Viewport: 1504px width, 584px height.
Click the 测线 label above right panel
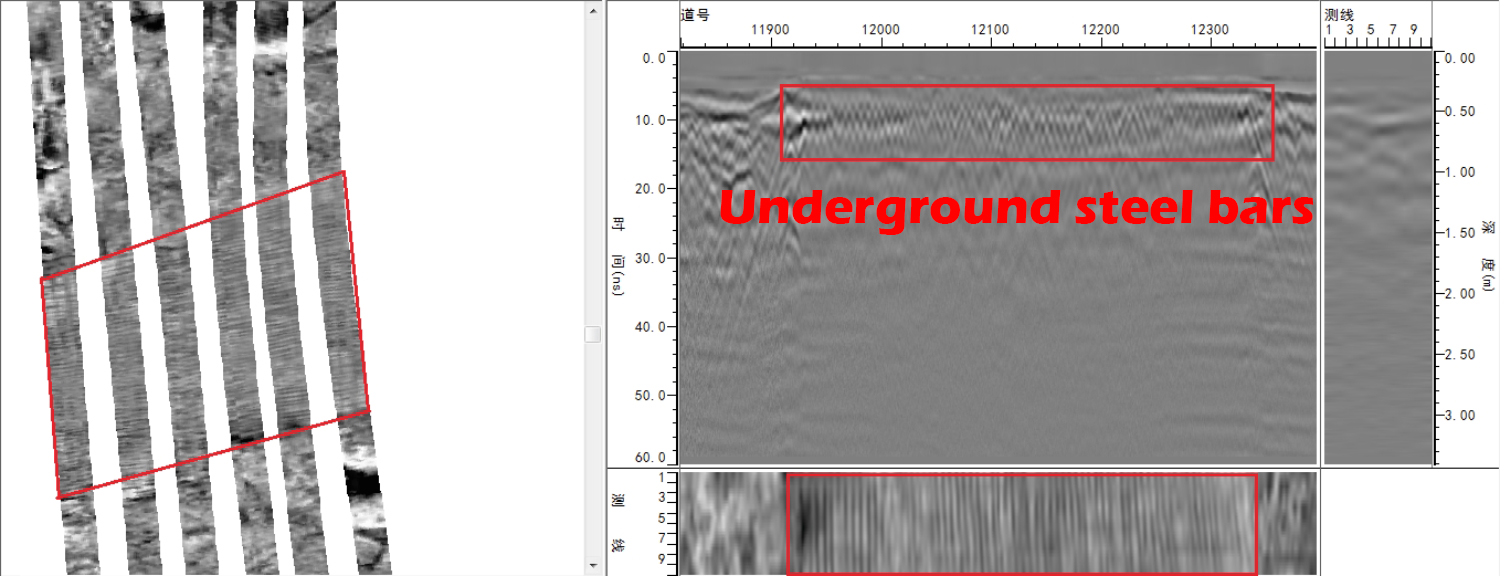click(x=1339, y=15)
